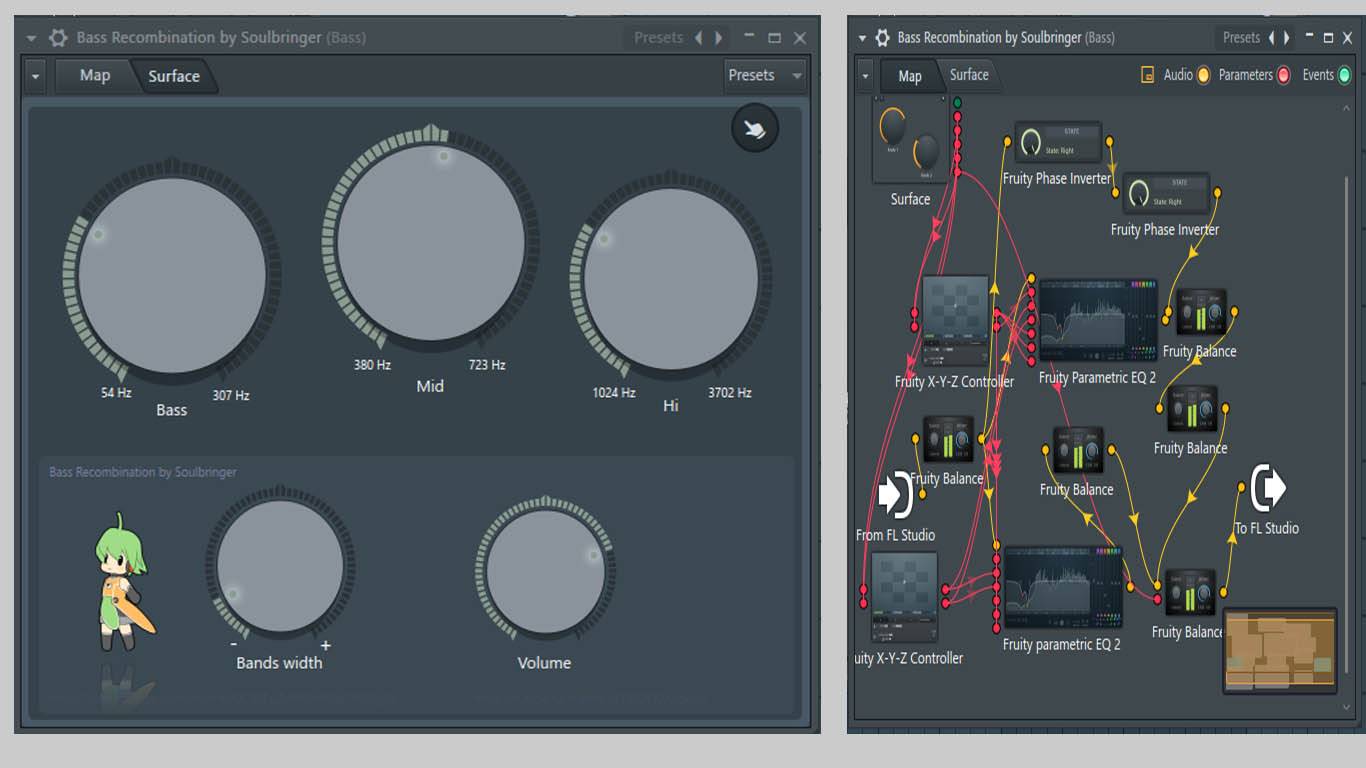Click the Volume knob
The image size is (1366, 768).
click(x=545, y=572)
